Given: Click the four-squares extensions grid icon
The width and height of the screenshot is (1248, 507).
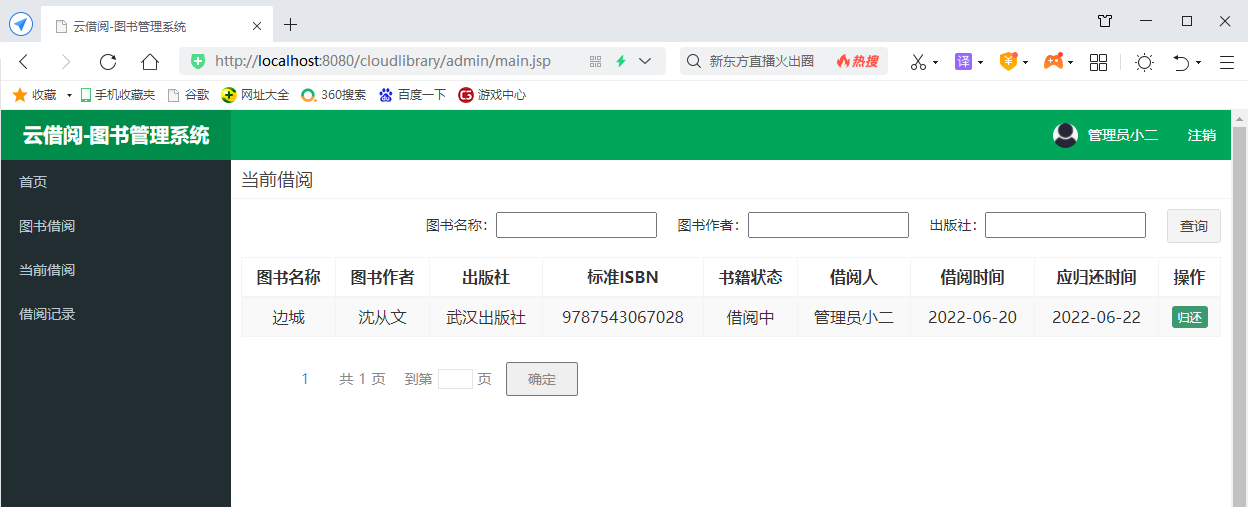Looking at the screenshot, I should 1098,62.
